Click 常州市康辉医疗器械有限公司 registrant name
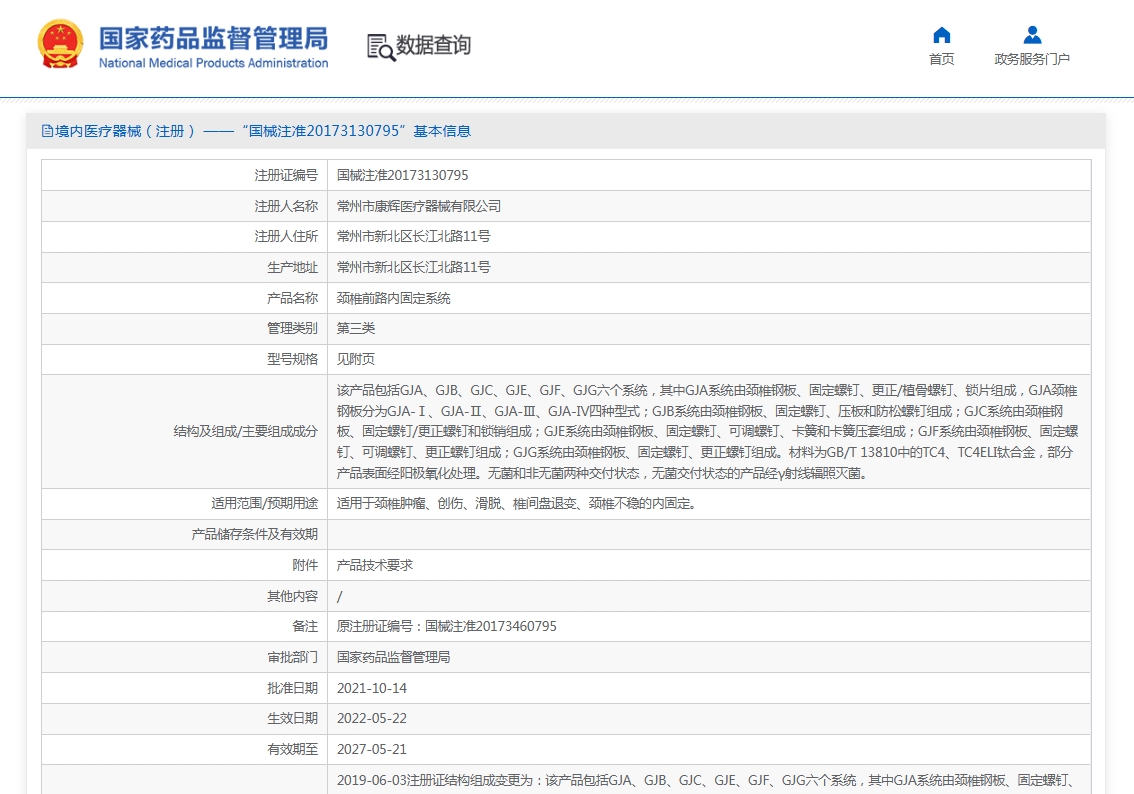Image resolution: width=1134 pixels, height=794 pixels. click(419, 206)
